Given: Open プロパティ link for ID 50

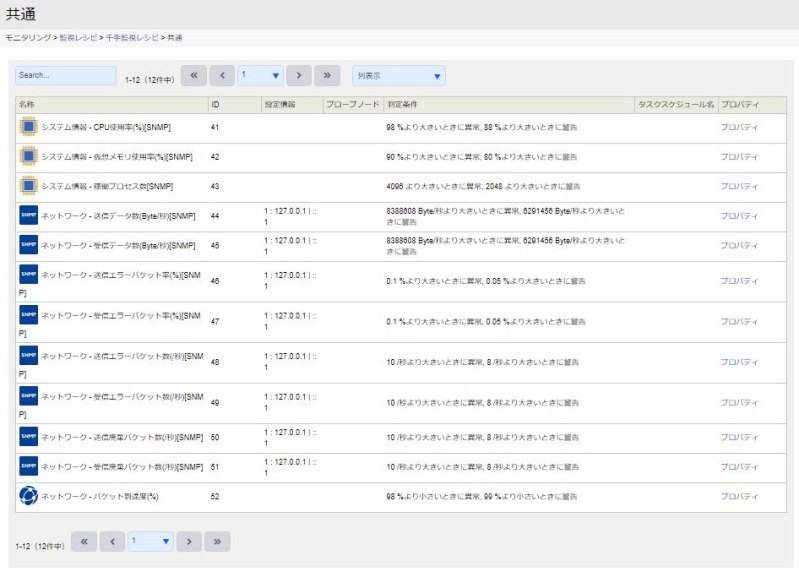Looking at the screenshot, I should [x=739, y=437].
